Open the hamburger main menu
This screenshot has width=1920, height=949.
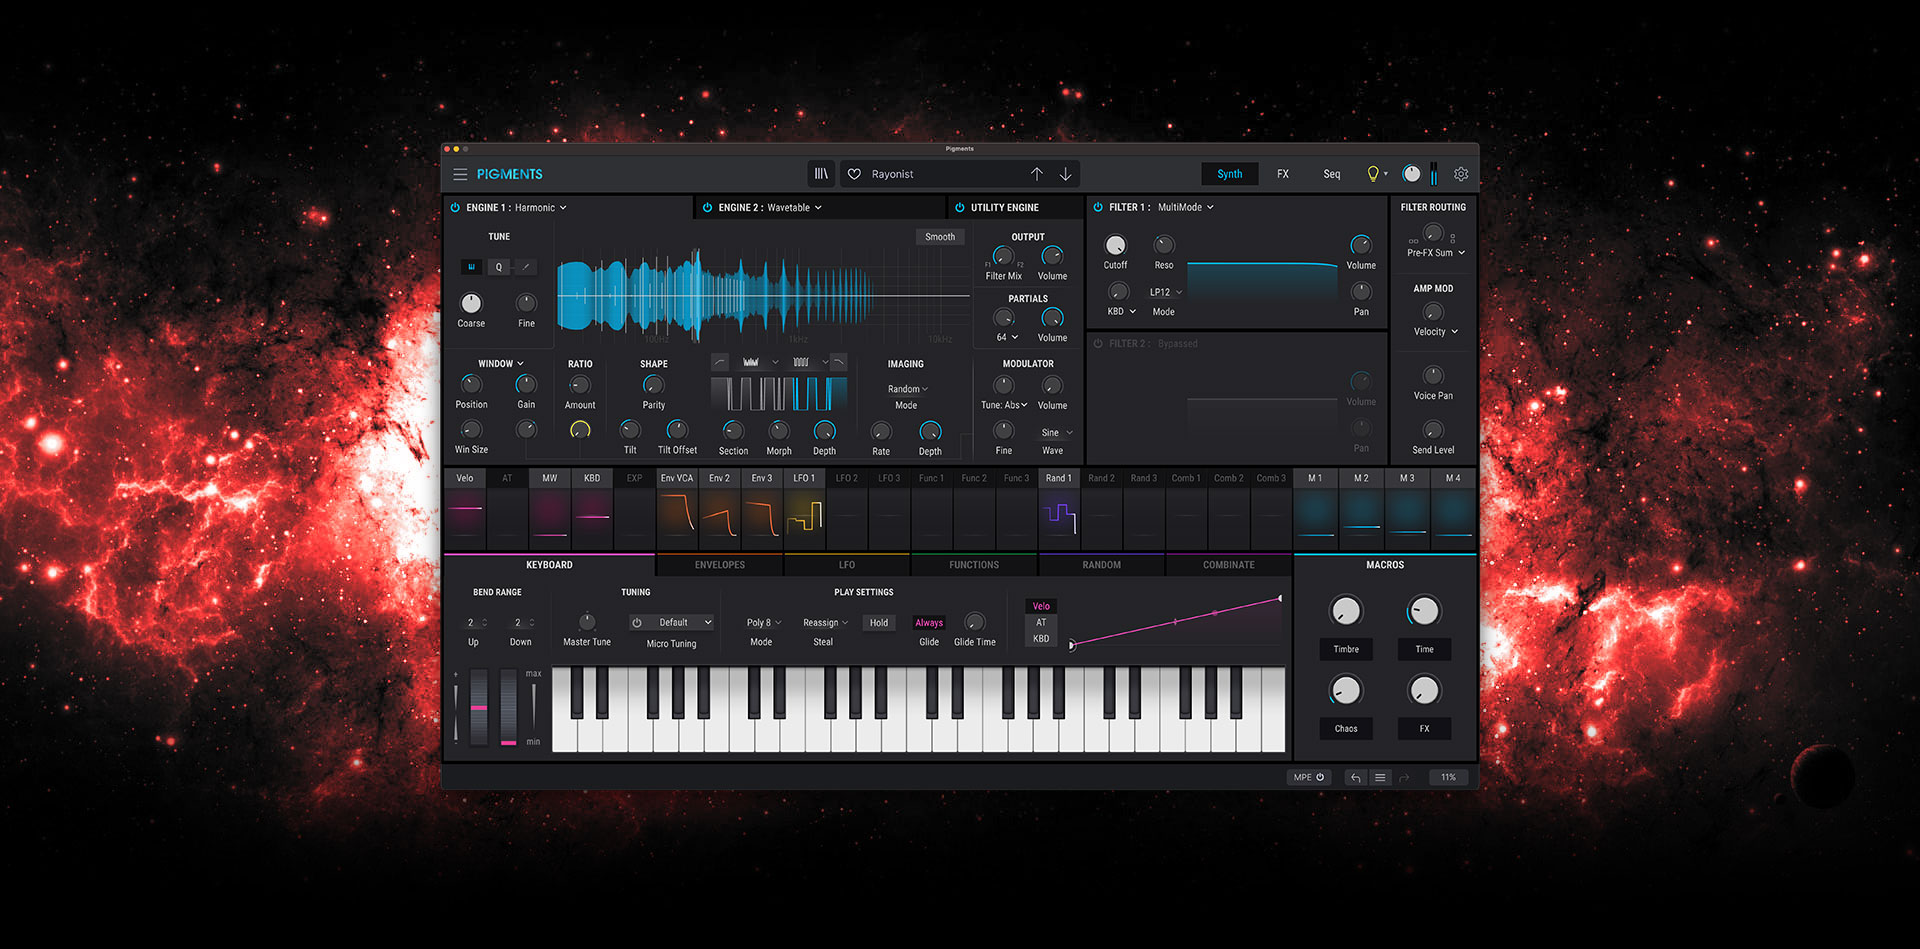click(460, 174)
